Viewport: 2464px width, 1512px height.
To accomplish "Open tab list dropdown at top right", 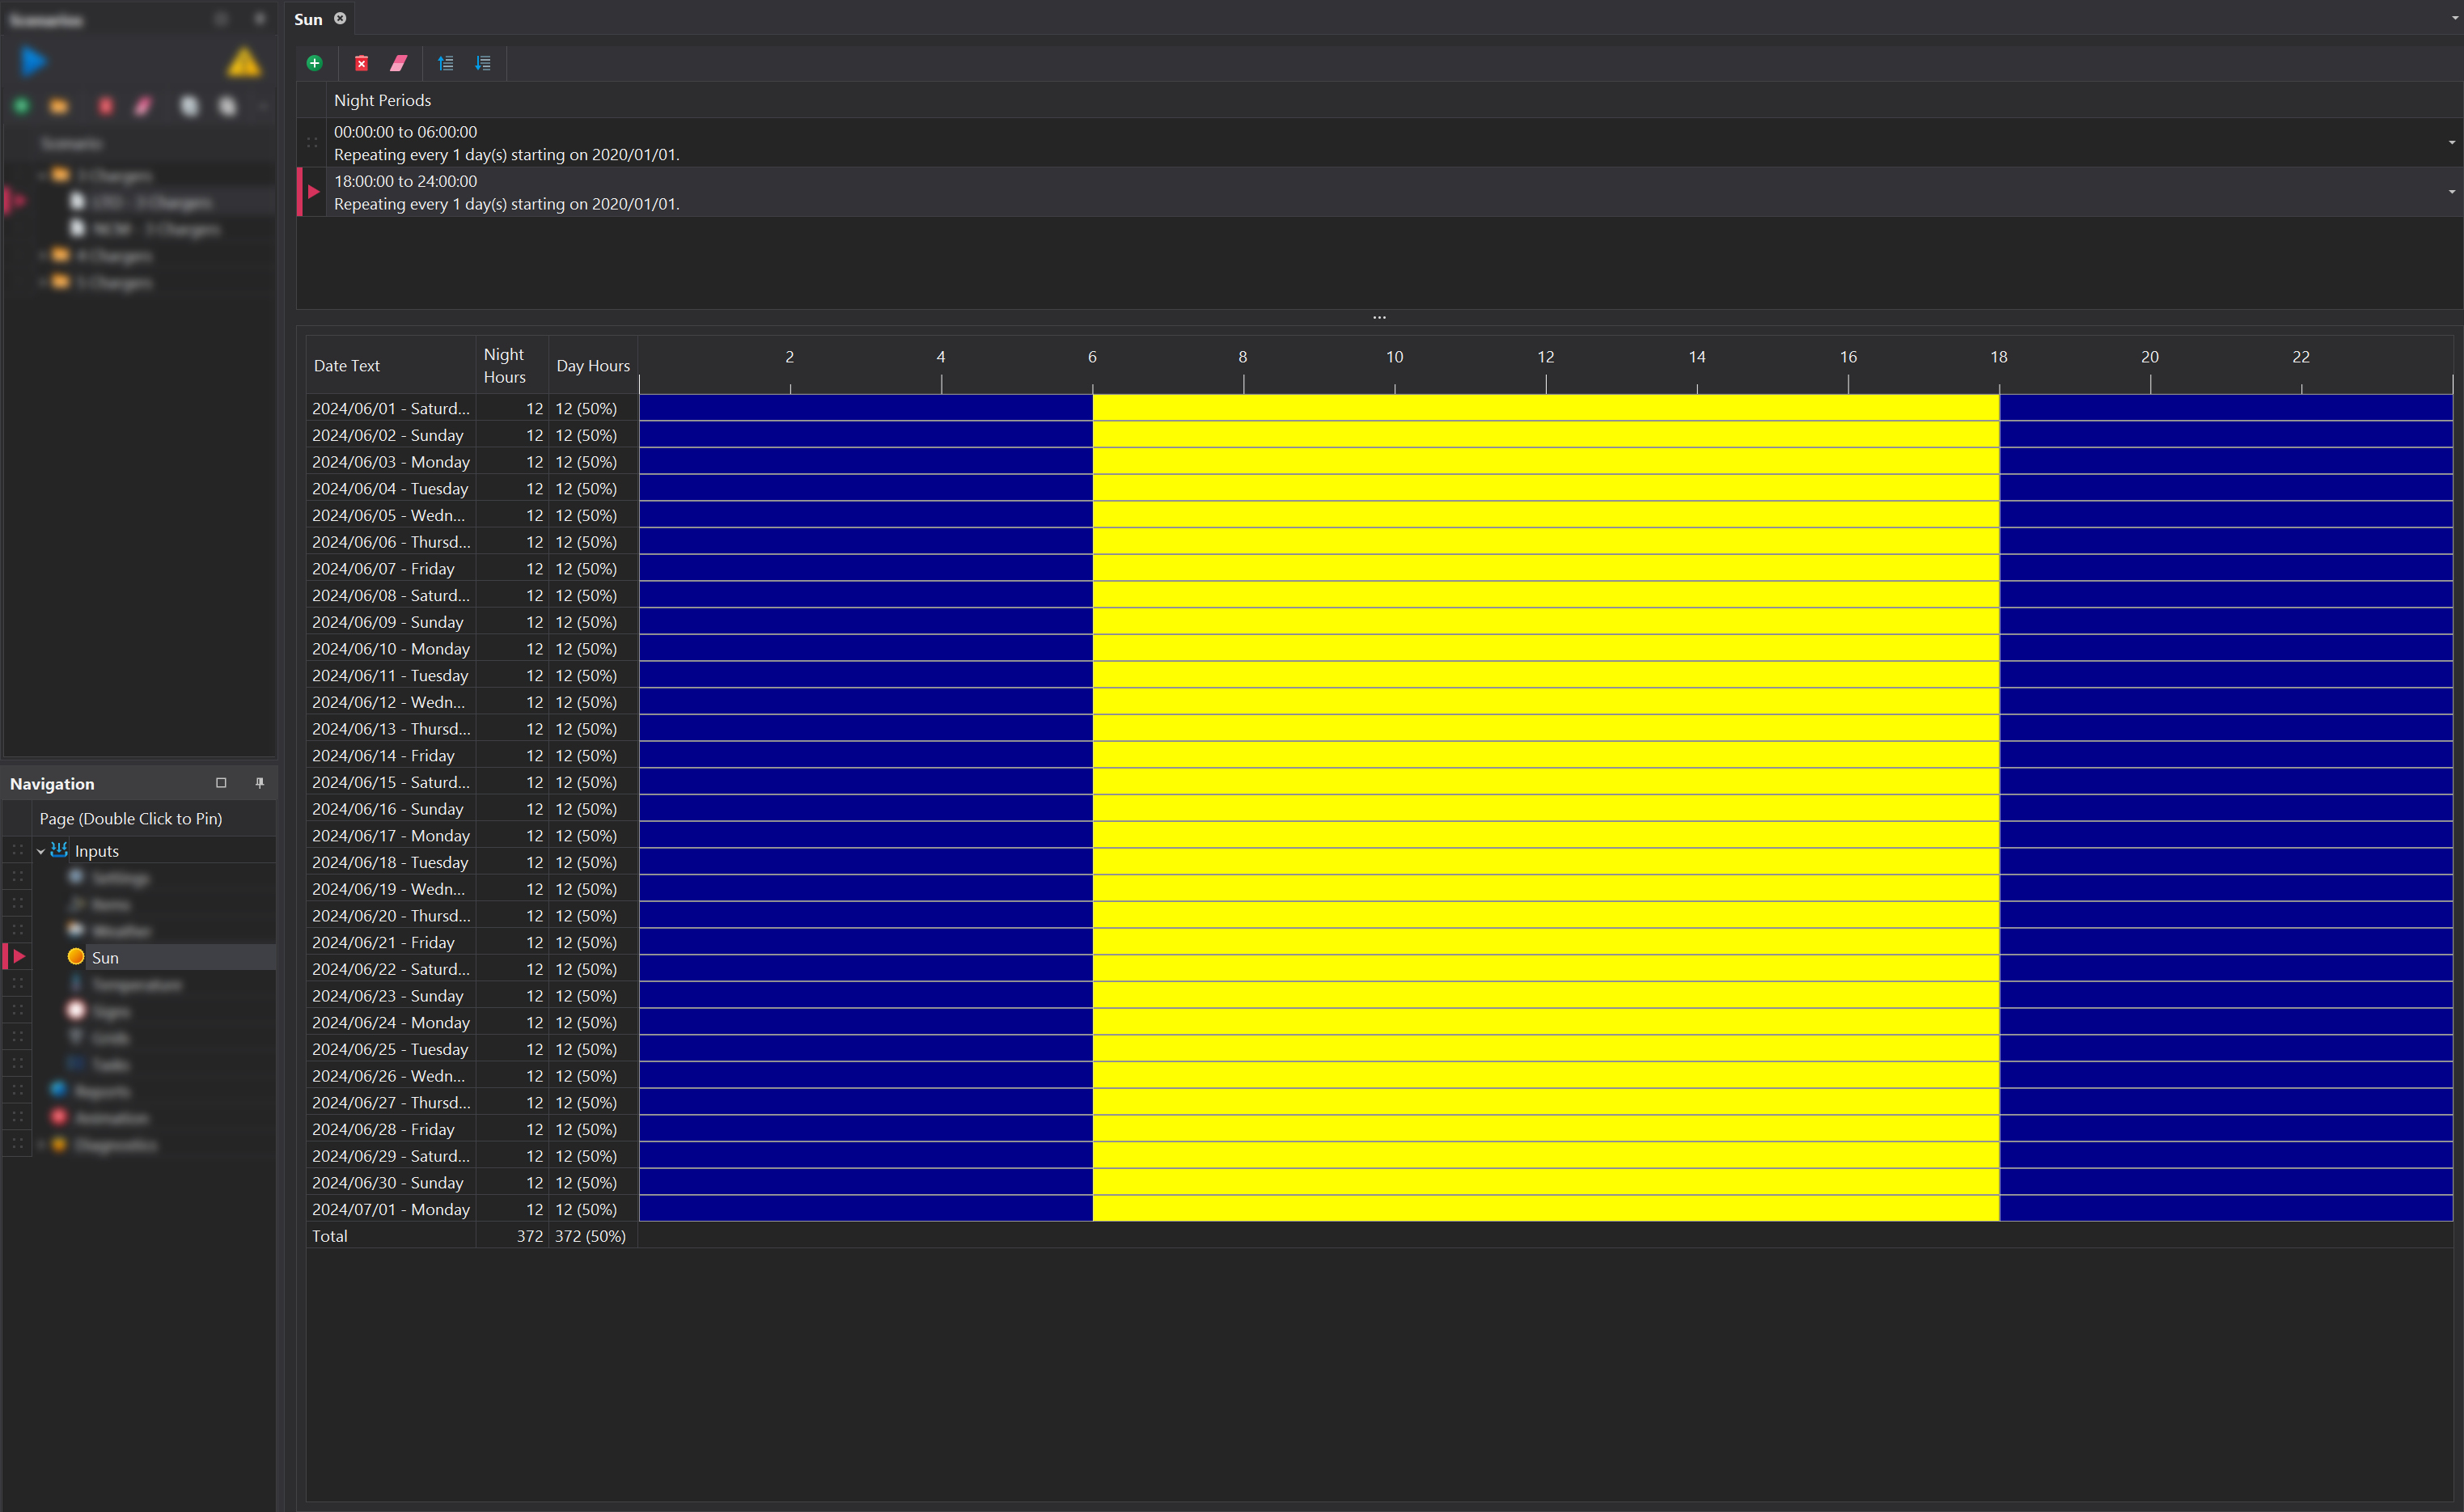I will pos(2454,18).
